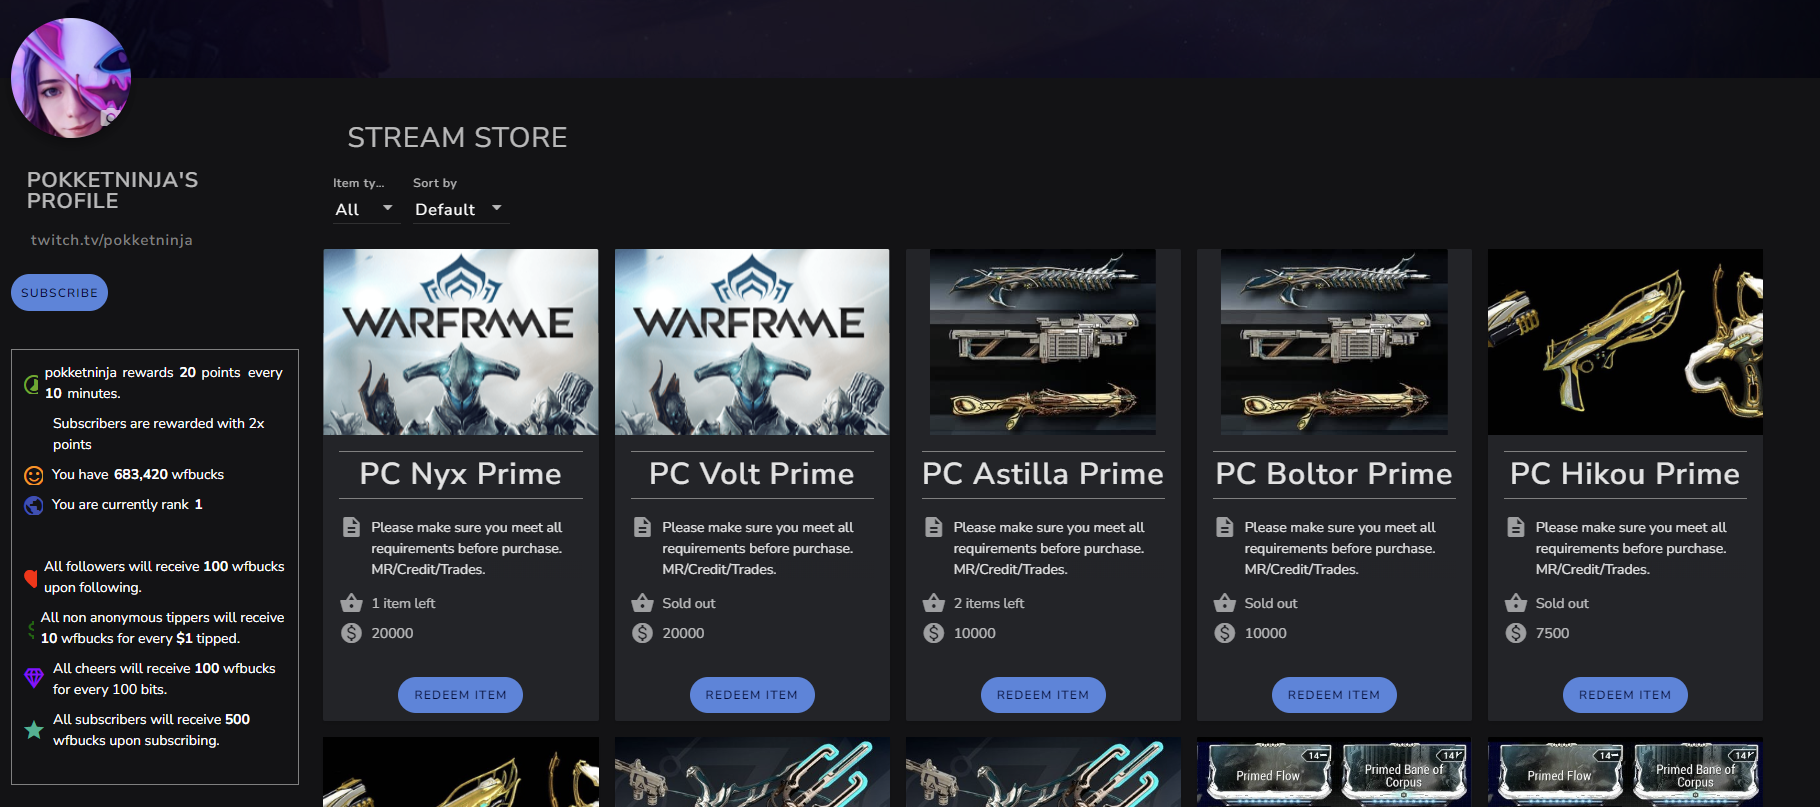This screenshot has width=1820, height=807.
Task: Click the PC Hikou Prime weapon image
Action: tap(1625, 342)
